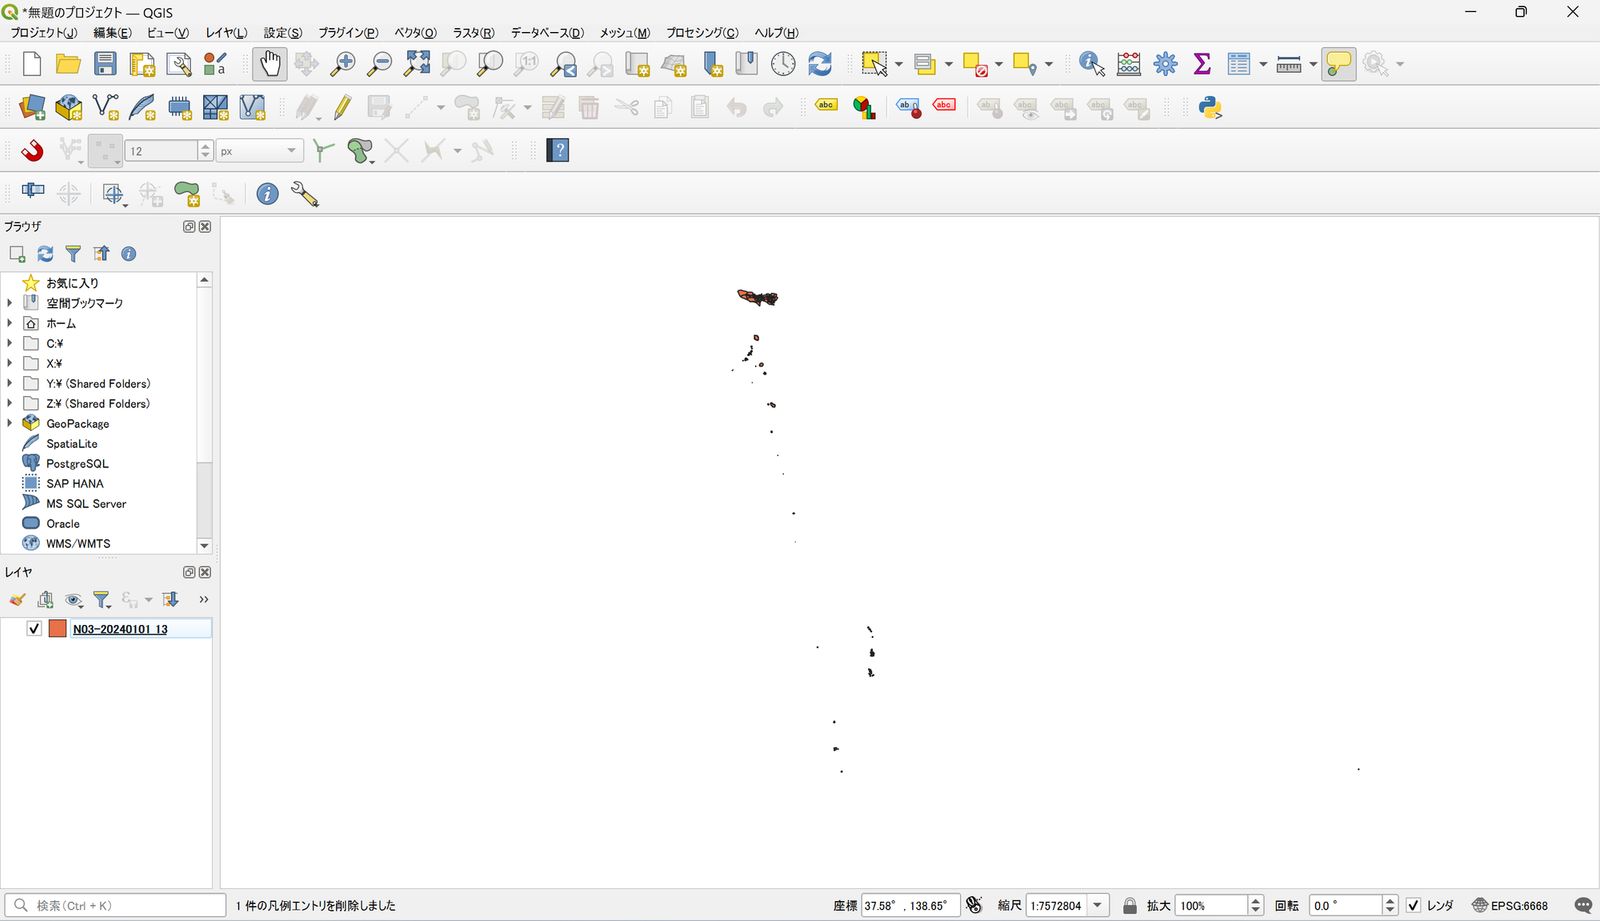The height and width of the screenshot is (921, 1600).
Task: Click the Manage Map Themes eye icon
Action: click(x=74, y=600)
